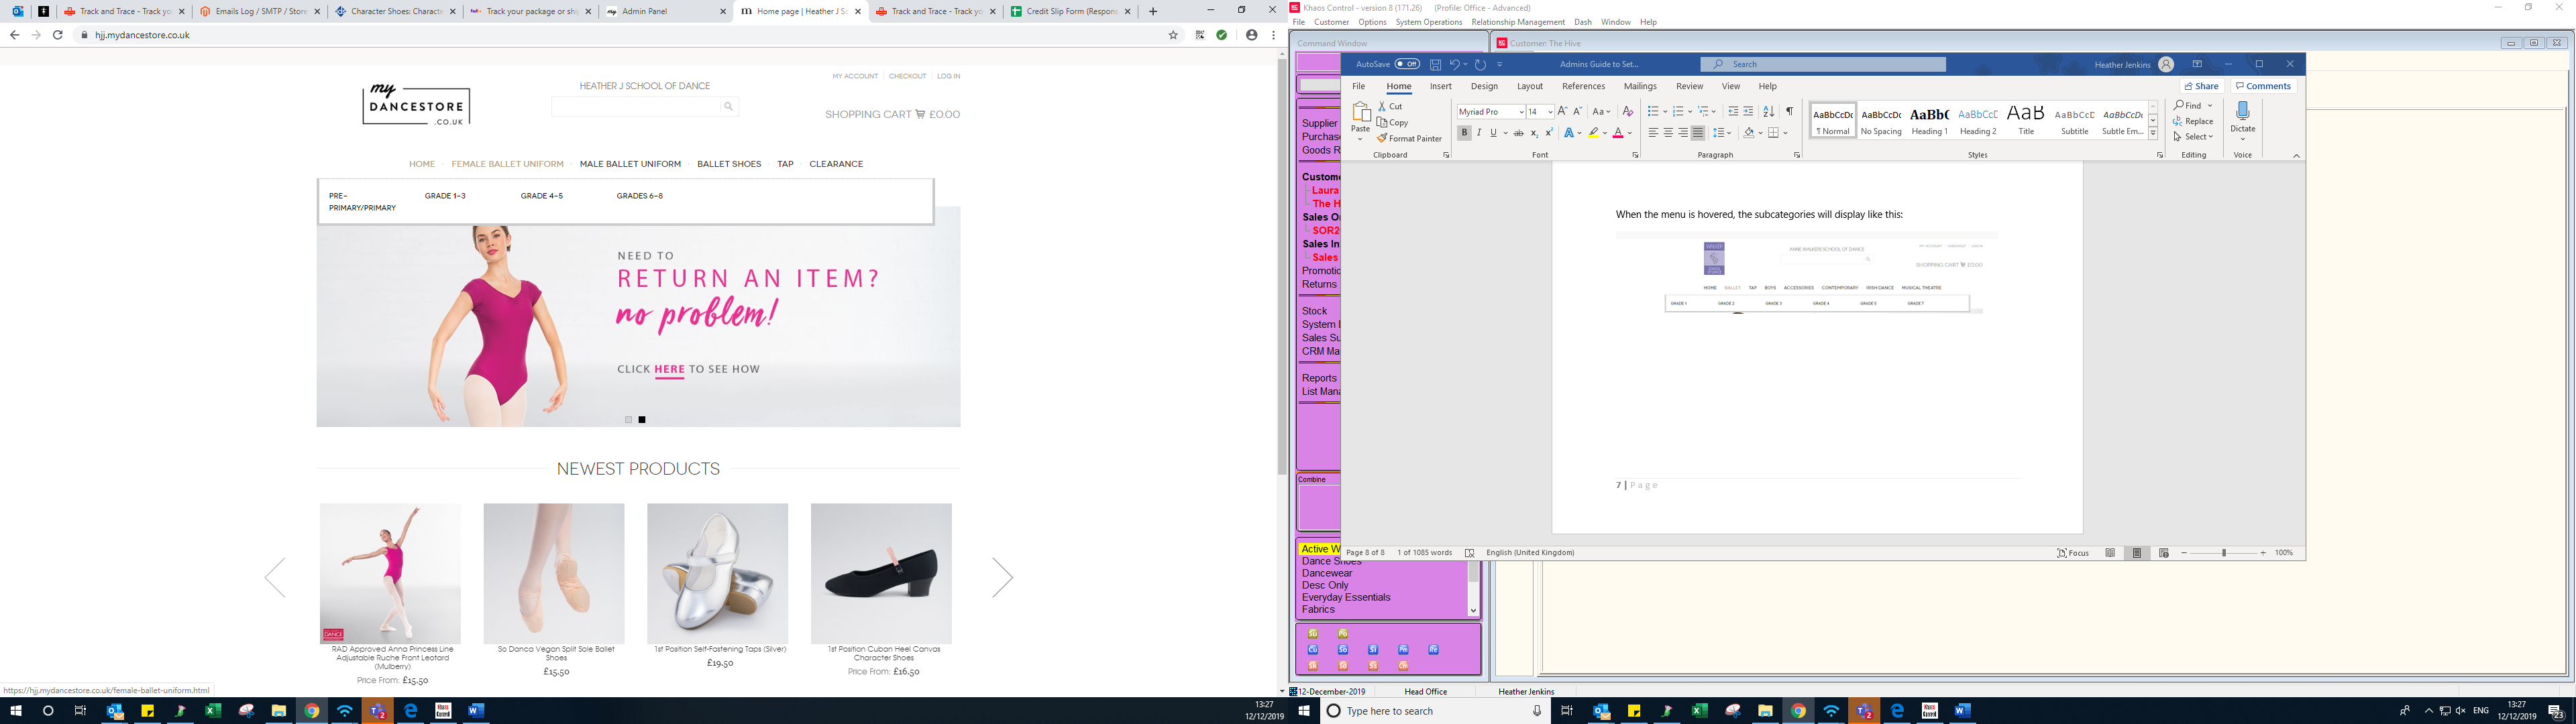Show paragraph marks with pilcrow icon
This screenshot has height=724, width=2576.
(x=1789, y=112)
